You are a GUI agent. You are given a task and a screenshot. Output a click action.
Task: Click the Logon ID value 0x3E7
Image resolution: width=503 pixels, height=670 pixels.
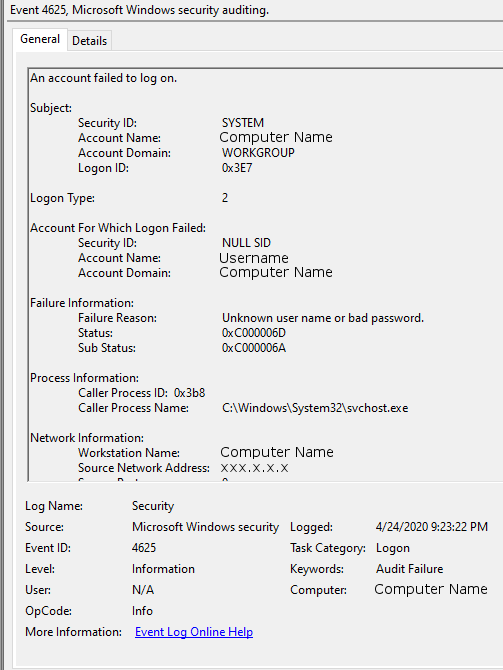pyautogui.click(x=237, y=168)
